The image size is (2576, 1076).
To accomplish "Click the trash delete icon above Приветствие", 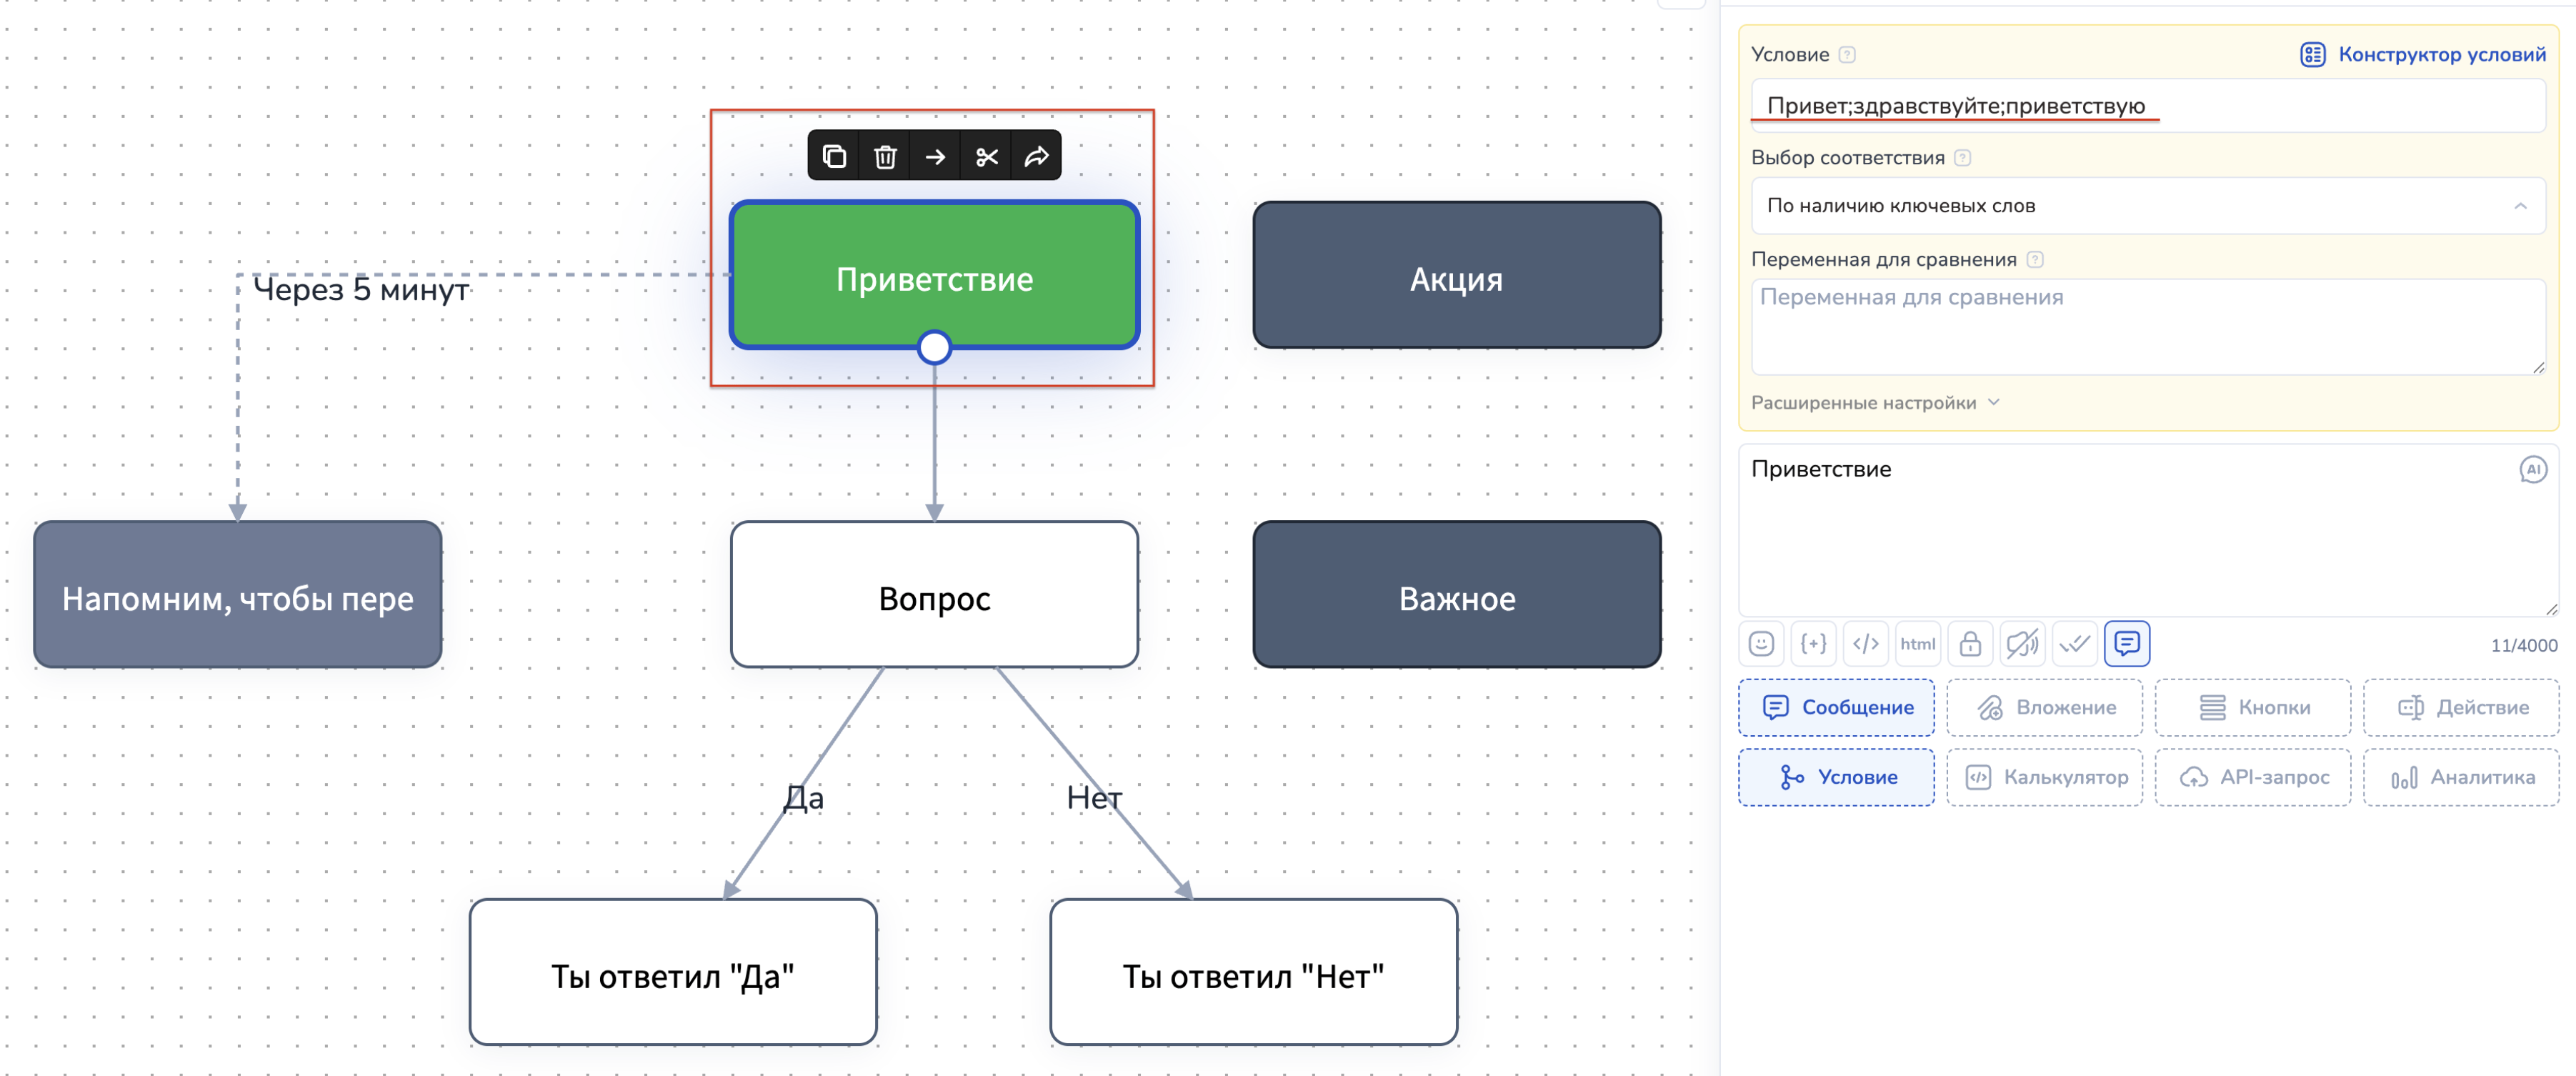I will click(885, 157).
